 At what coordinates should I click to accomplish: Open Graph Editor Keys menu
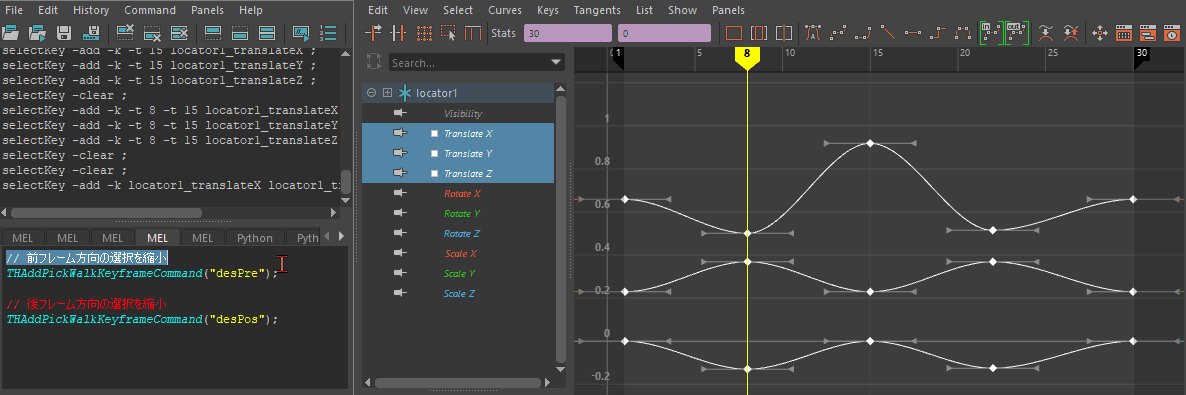point(548,10)
